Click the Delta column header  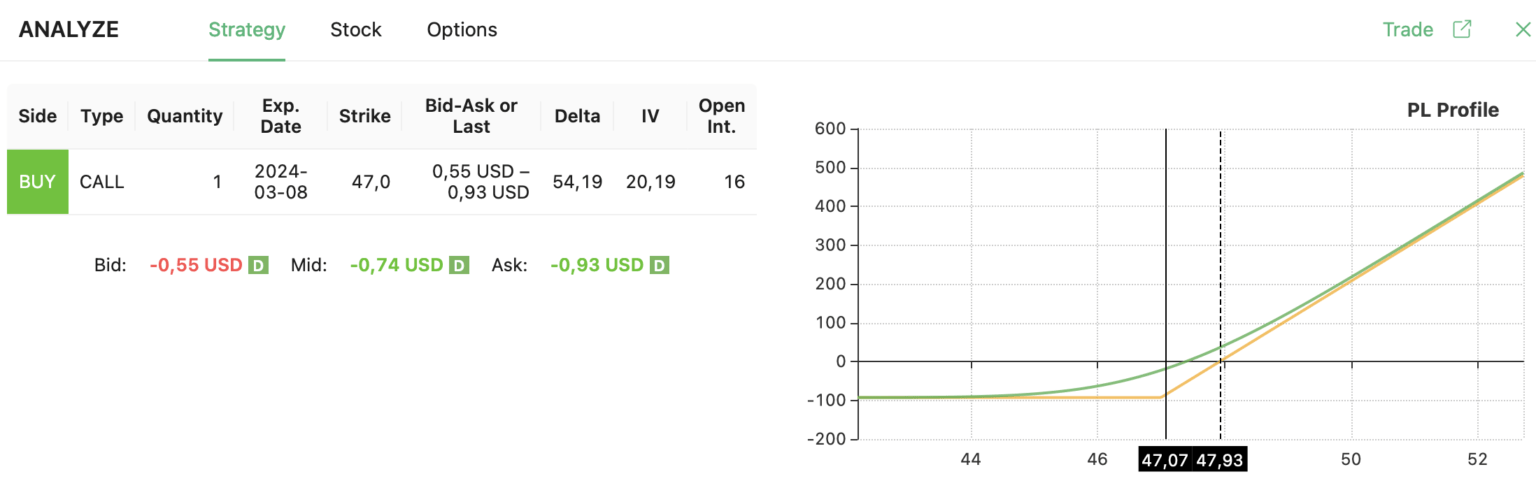(577, 116)
